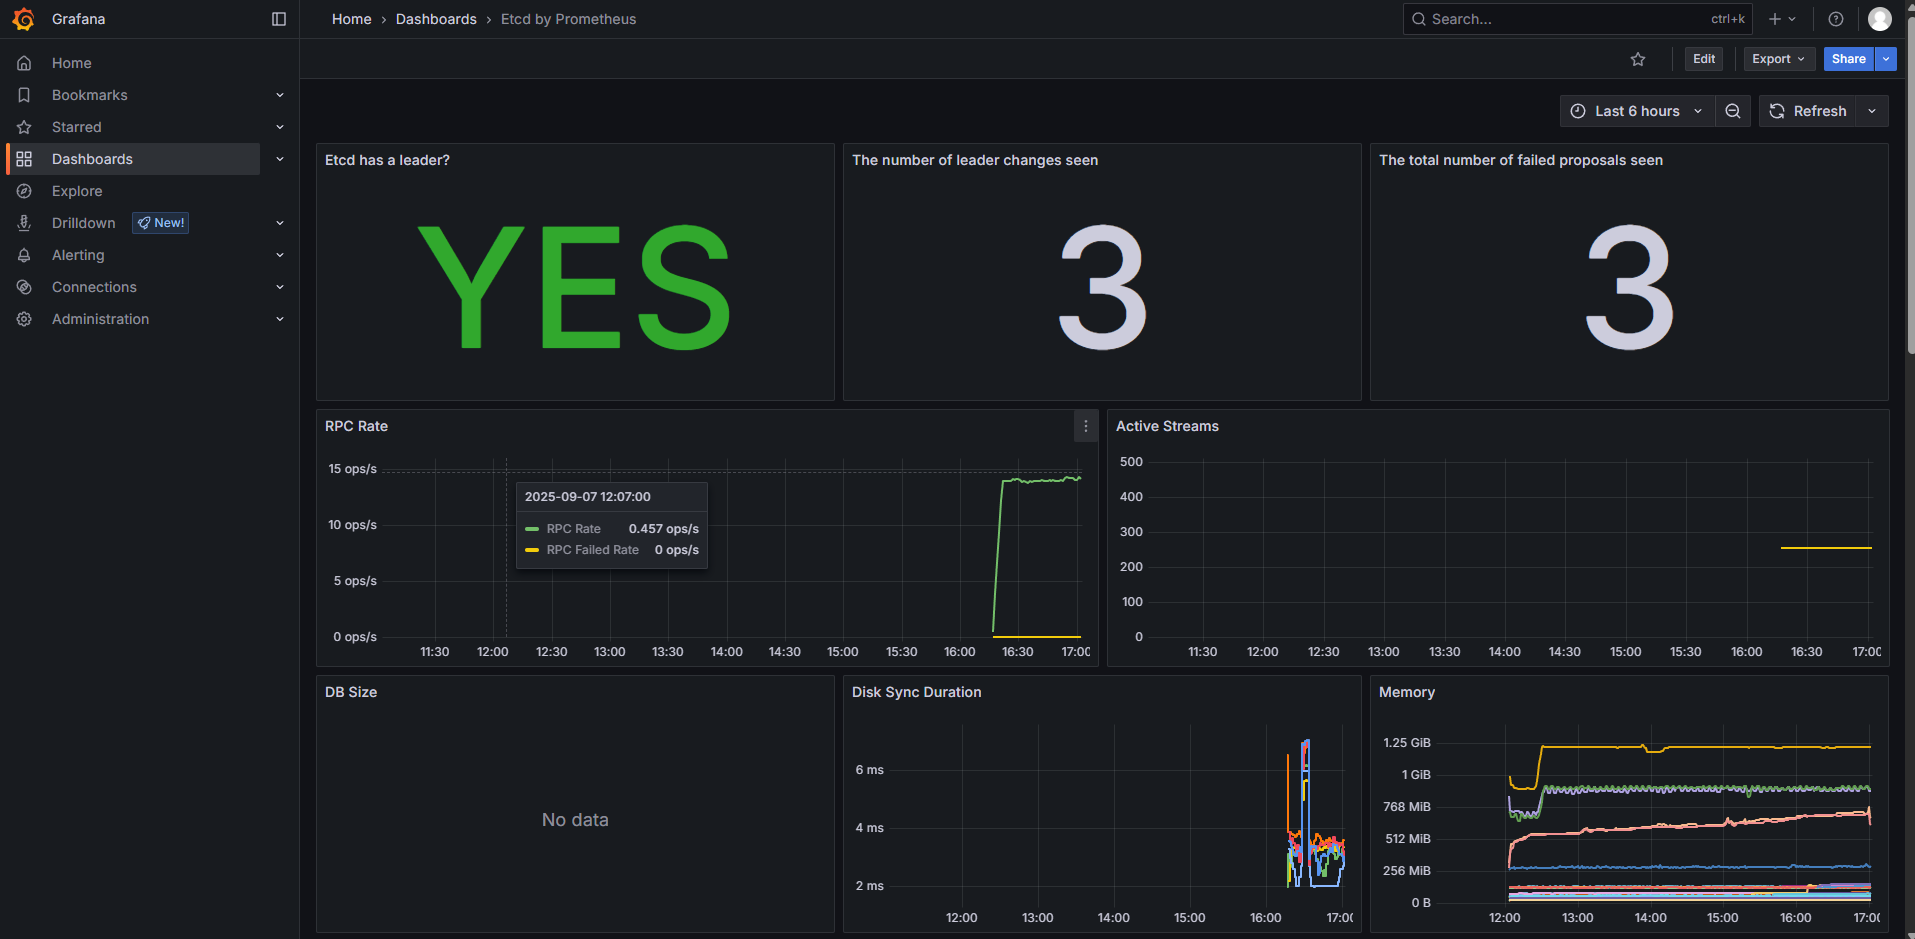
Task: Open the Last 6 hours time range dropdown
Action: [x=1637, y=111]
